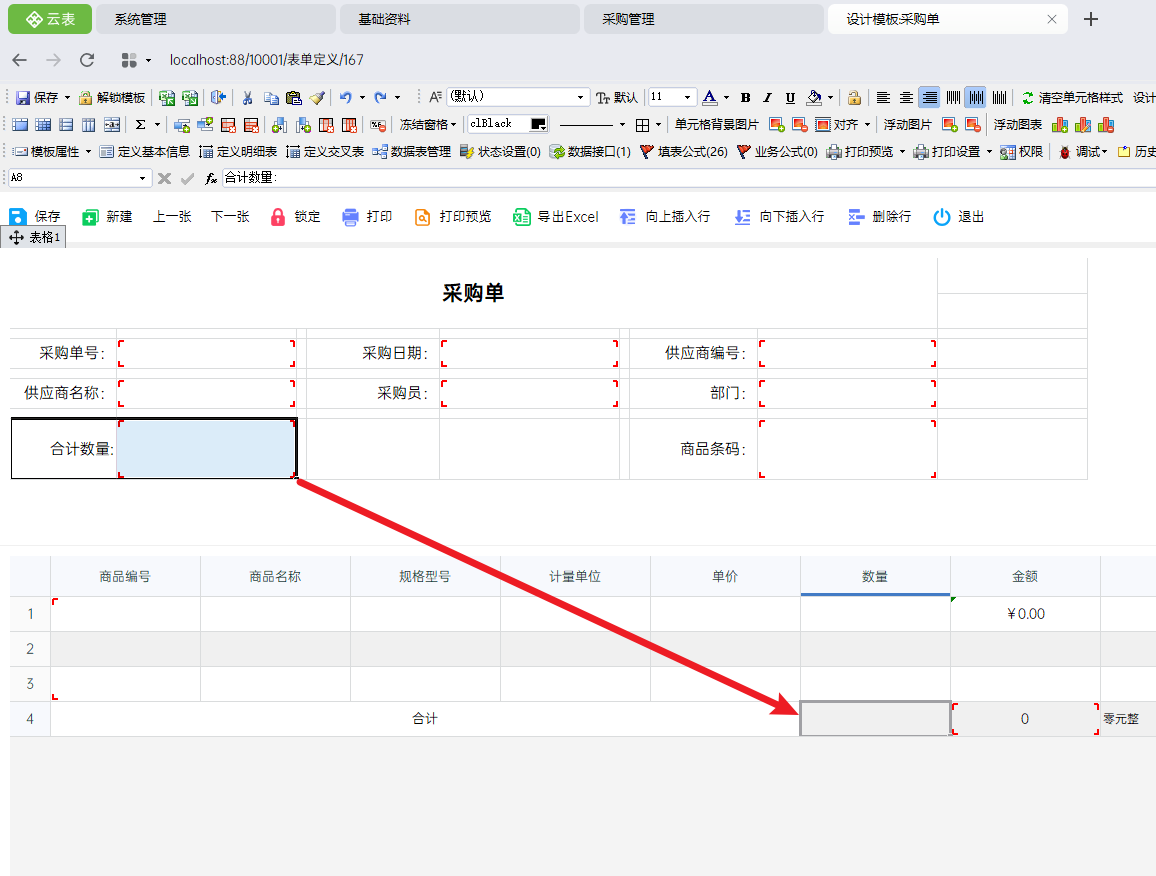Click the Sum sigma icon
Viewport: 1156px width, 876px height.
(140, 125)
